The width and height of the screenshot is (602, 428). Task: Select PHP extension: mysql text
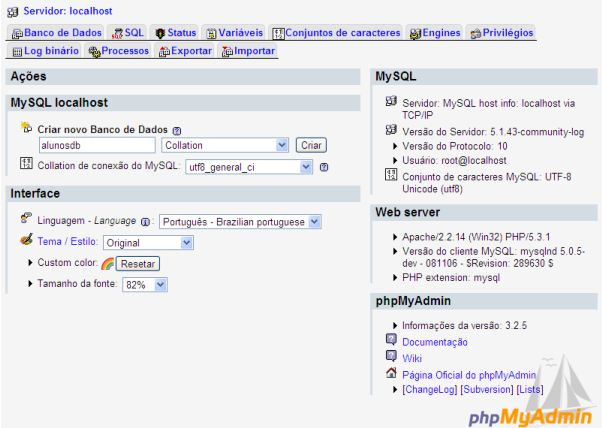451,278
